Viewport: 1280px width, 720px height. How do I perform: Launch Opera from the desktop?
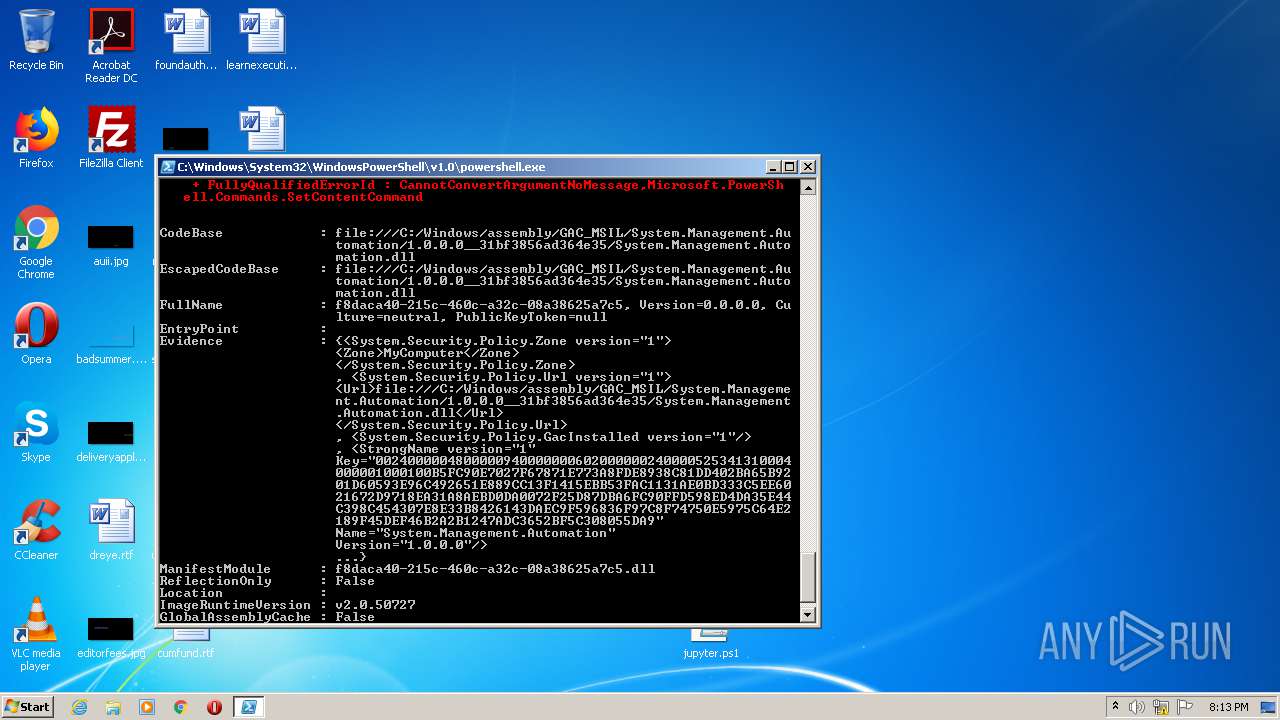coord(36,334)
